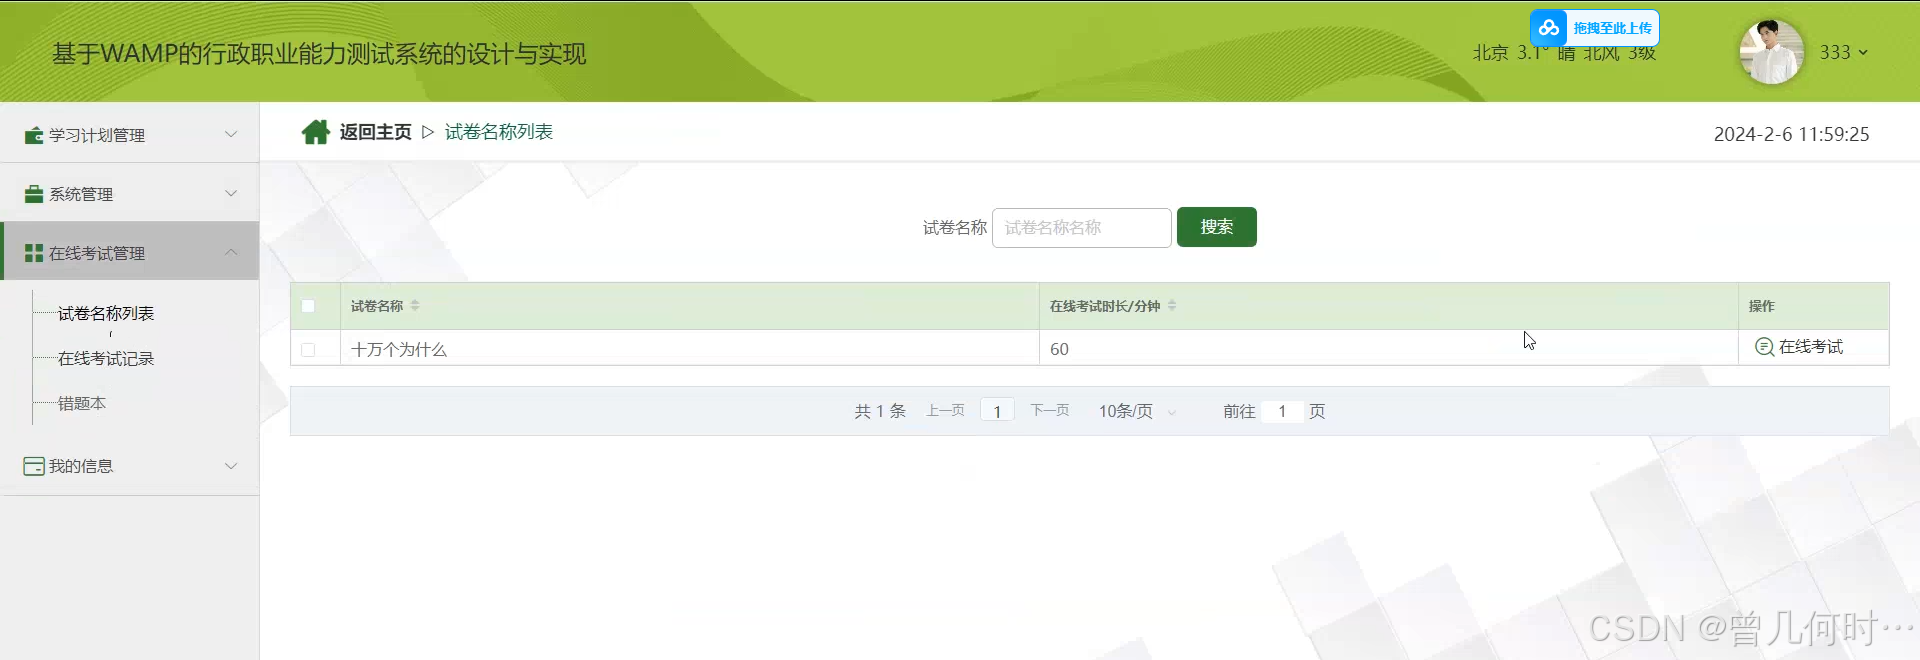Click the home icon in breadcrumb
This screenshot has height=660, width=1920.
316,132
